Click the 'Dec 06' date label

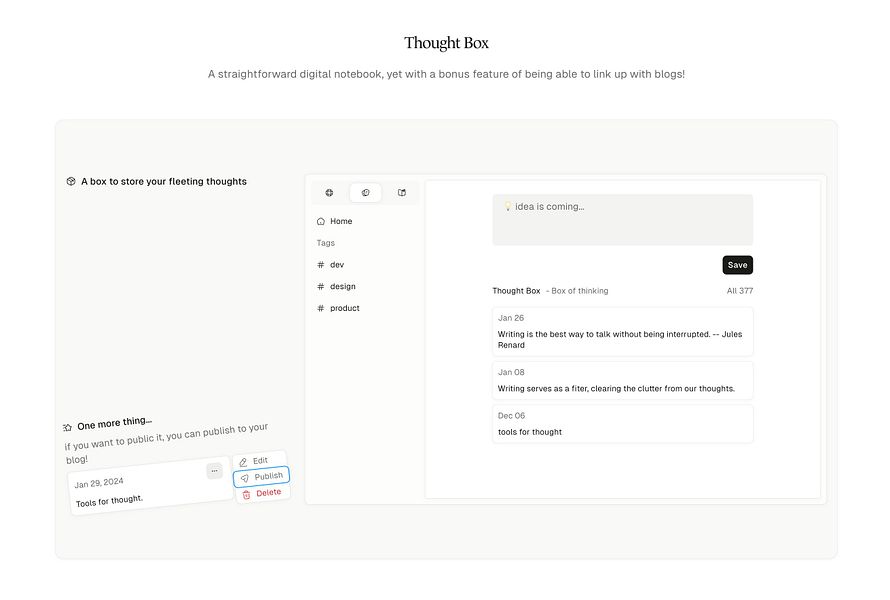pos(511,416)
